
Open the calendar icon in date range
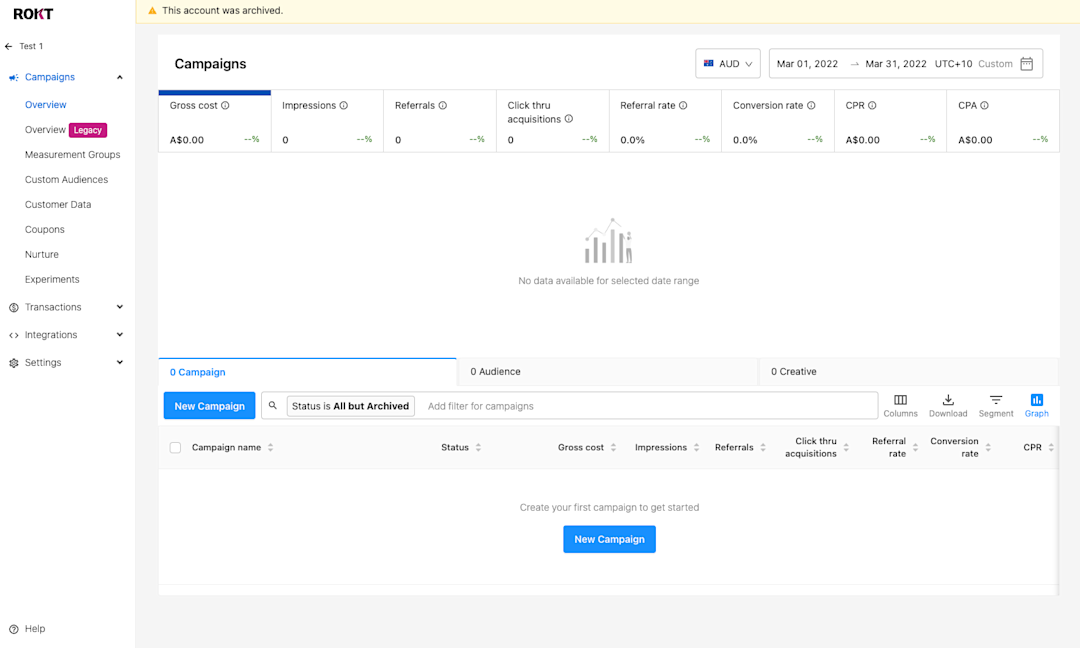click(x=1026, y=63)
